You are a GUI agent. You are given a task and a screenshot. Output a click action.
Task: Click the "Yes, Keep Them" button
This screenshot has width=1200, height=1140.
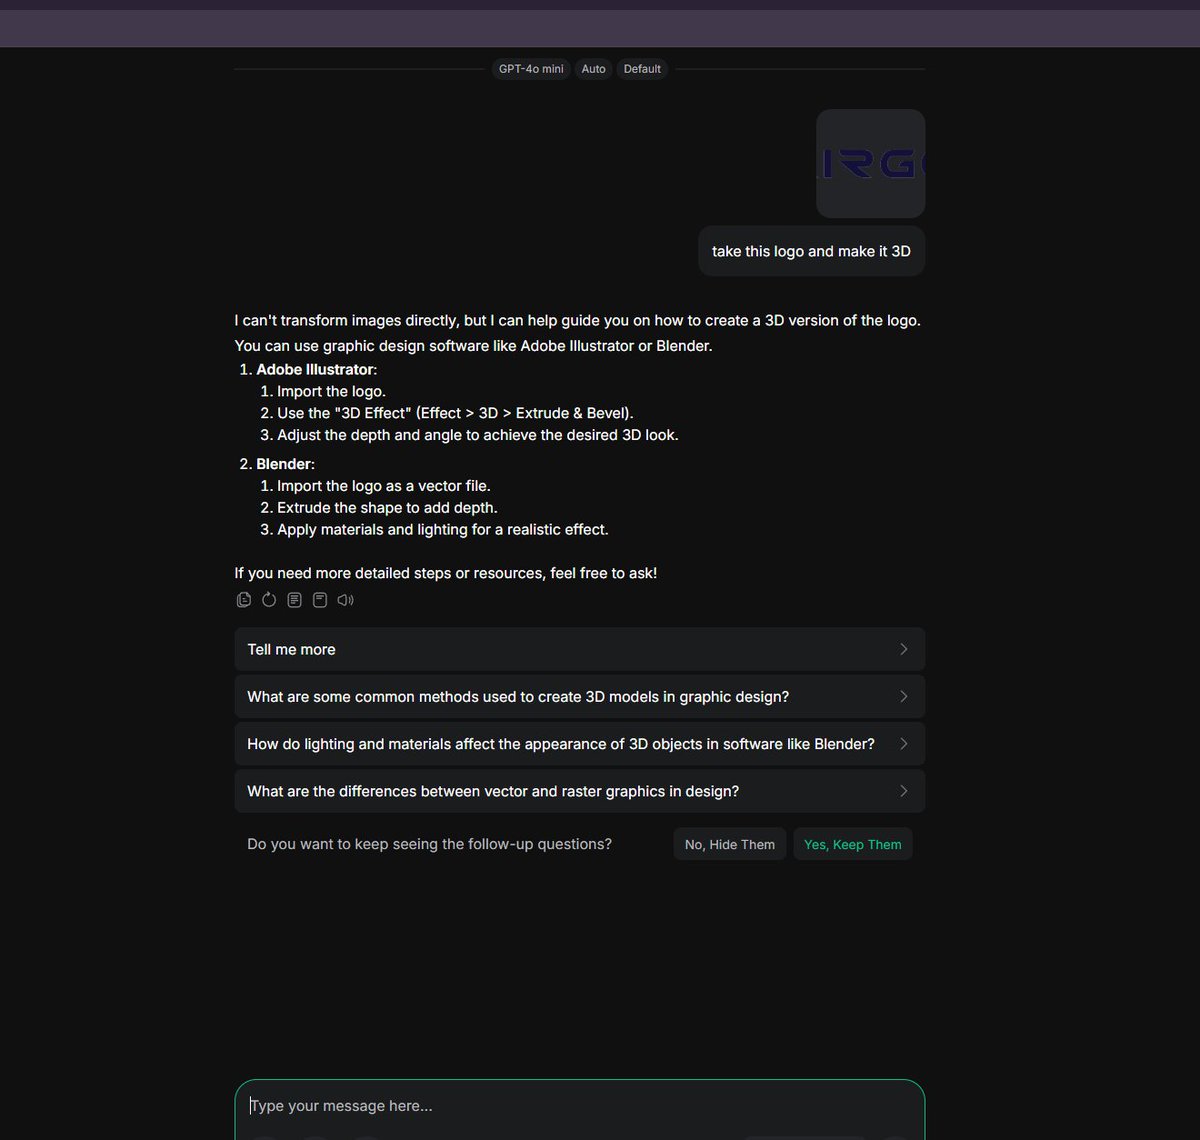pyautogui.click(x=853, y=844)
